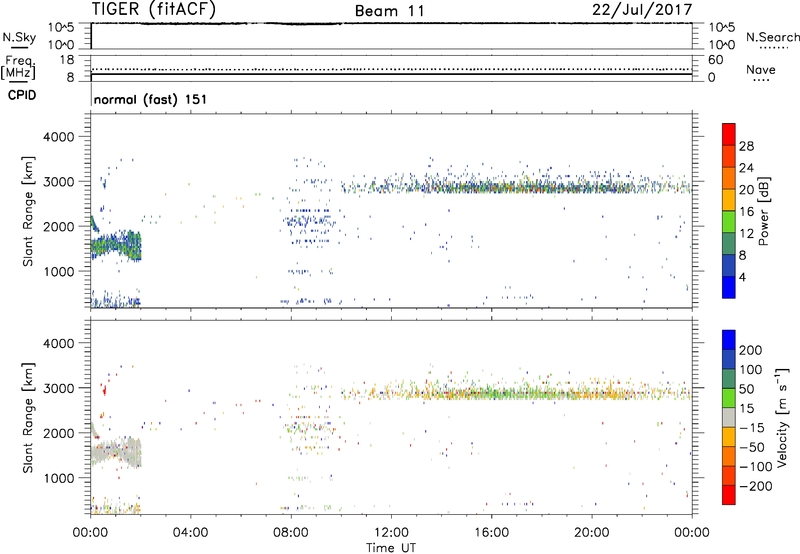Click the 4000 tick of velocity panel
The image size is (800, 554).
point(59,343)
